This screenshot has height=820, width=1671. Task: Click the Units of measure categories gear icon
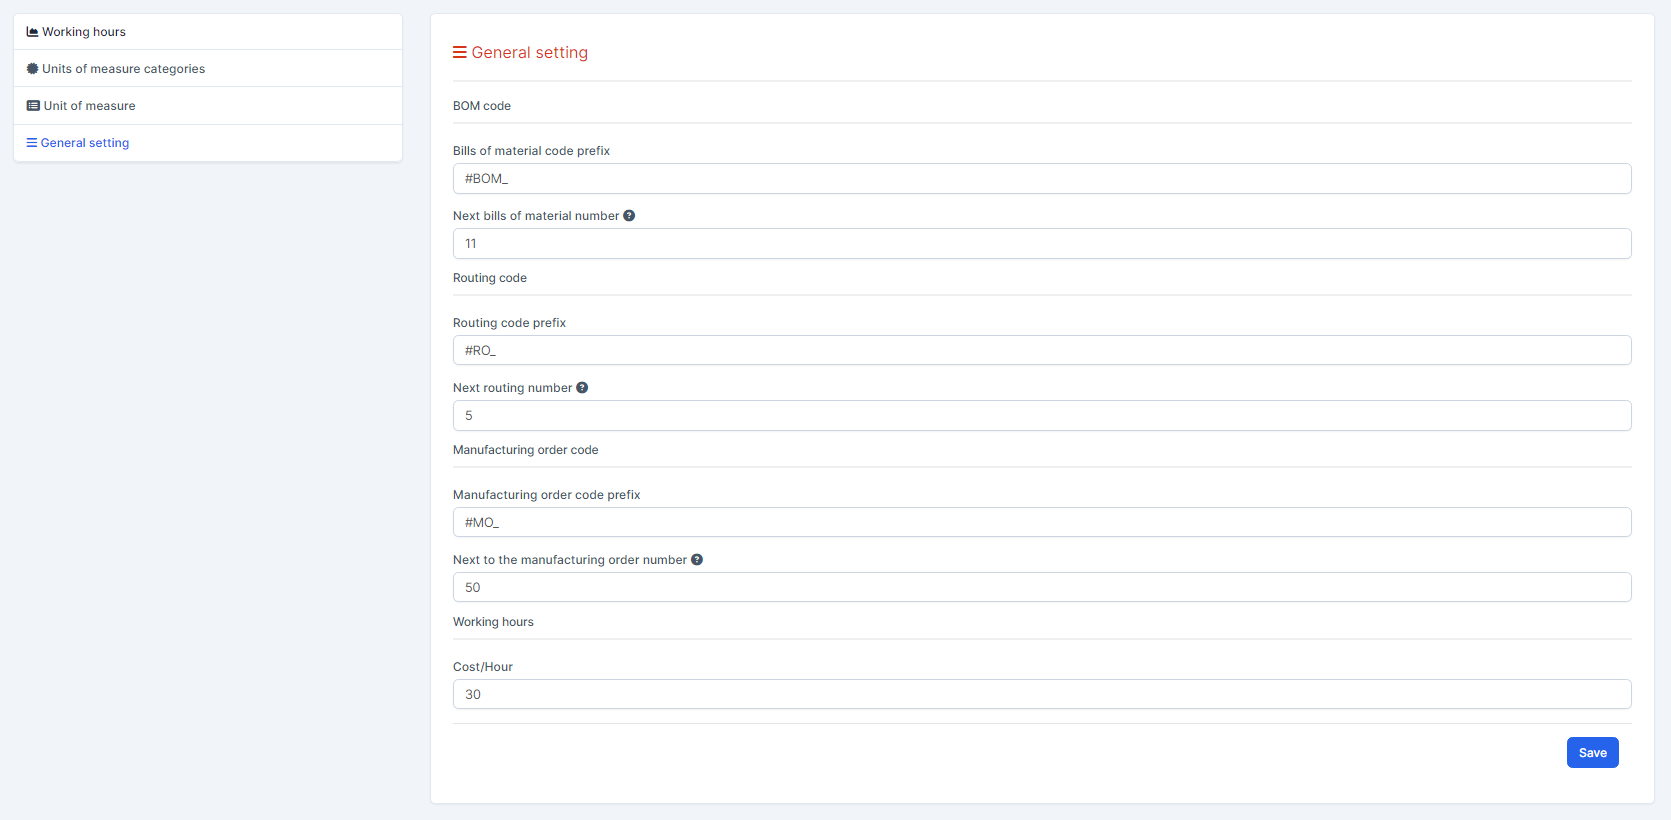(32, 69)
